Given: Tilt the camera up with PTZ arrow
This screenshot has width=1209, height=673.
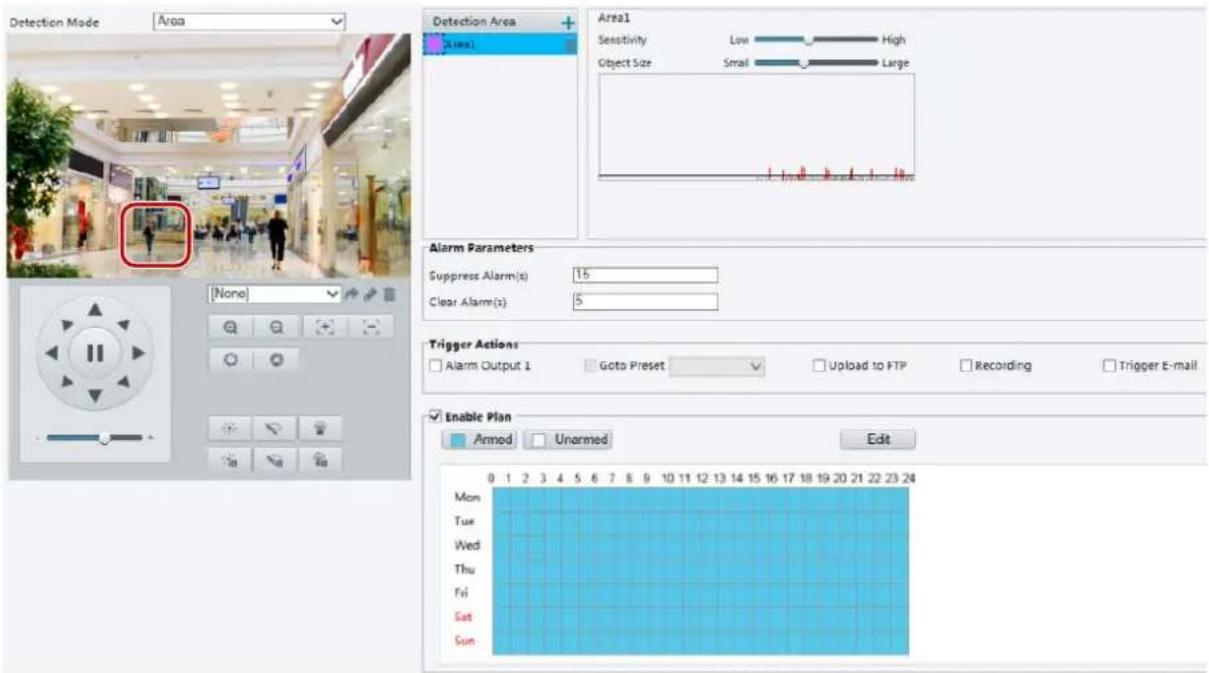Looking at the screenshot, I should point(95,309).
